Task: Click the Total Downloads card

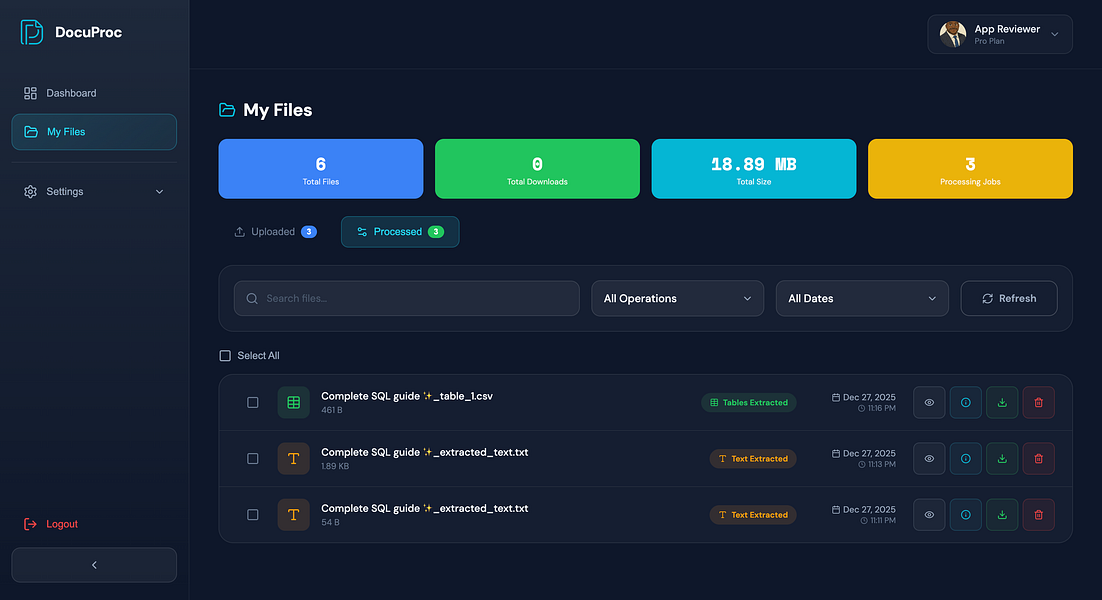Action: click(537, 169)
